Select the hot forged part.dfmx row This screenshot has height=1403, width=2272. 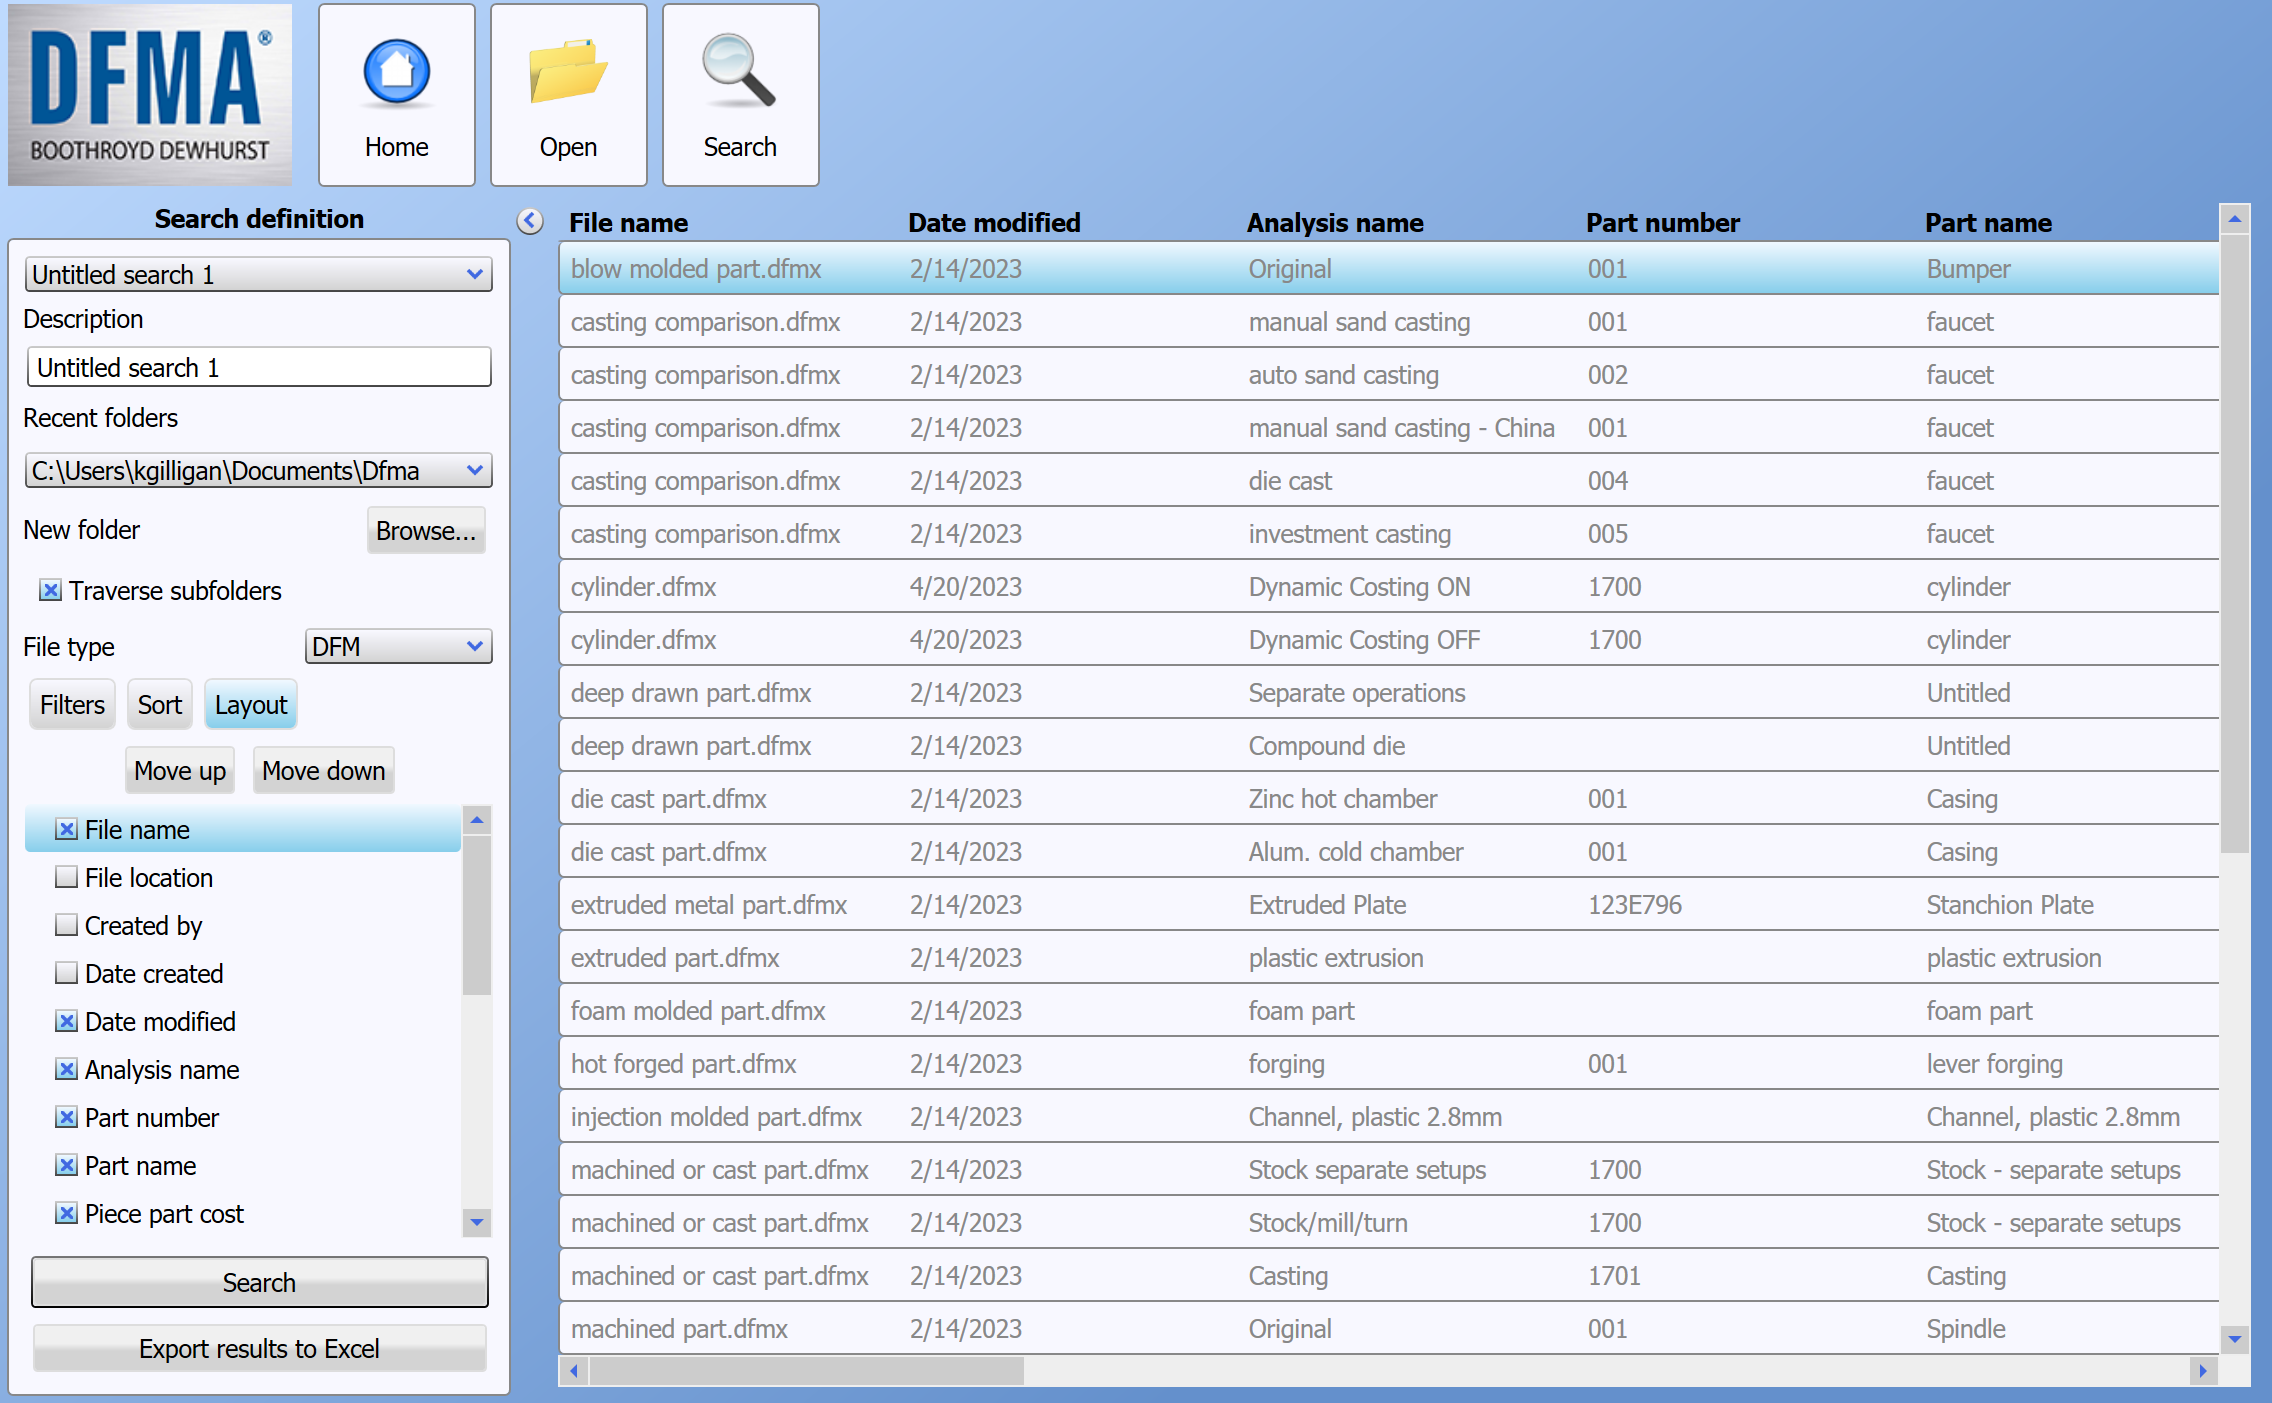tap(1389, 1064)
